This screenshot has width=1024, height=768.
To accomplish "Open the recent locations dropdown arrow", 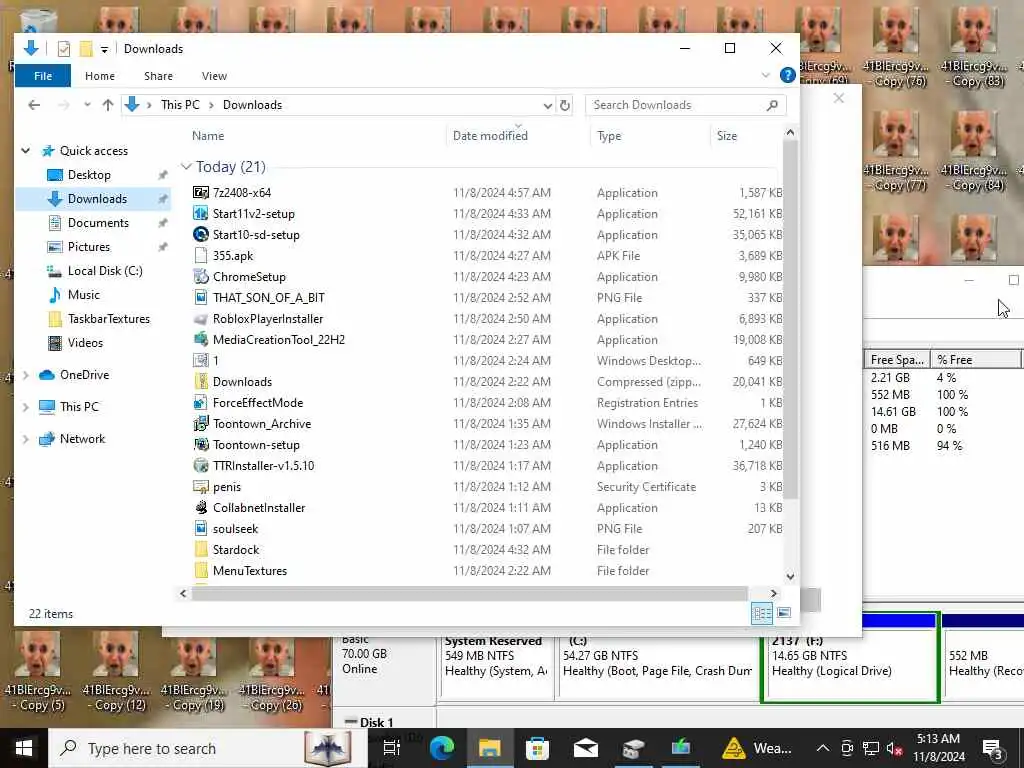I will point(87,105).
